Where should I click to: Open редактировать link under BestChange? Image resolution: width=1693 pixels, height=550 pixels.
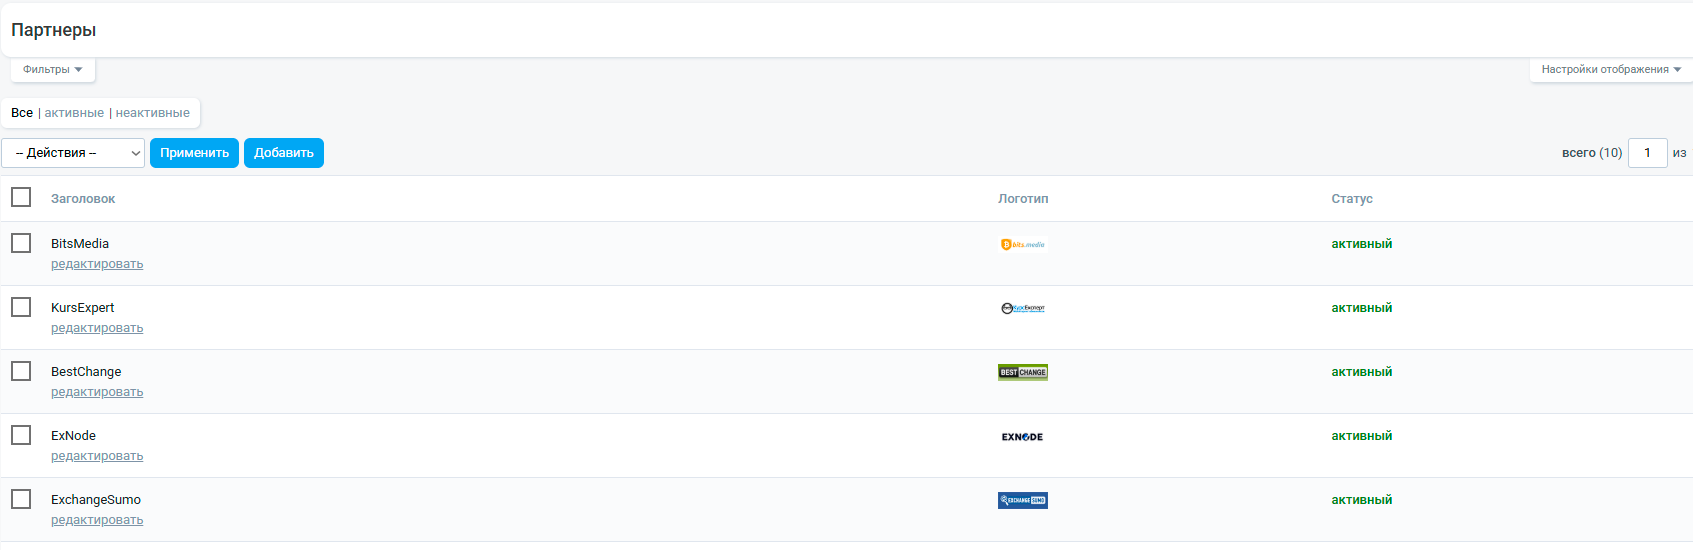97,392
